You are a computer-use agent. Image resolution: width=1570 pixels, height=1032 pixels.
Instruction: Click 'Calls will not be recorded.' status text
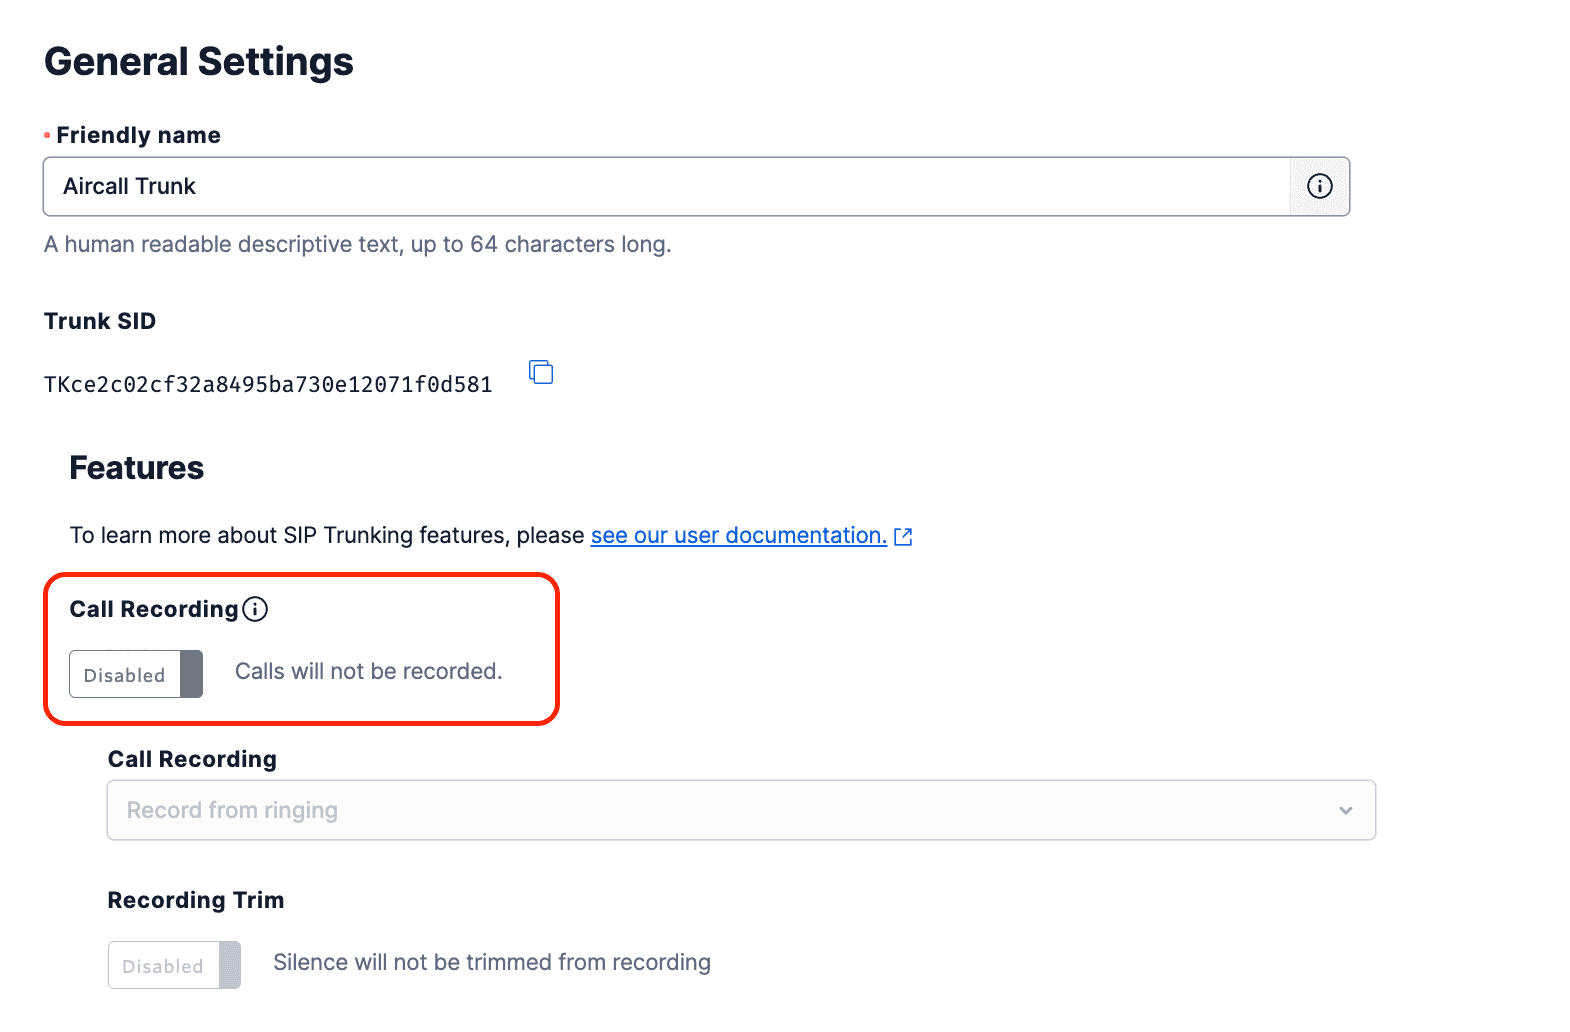coord(368,671)
